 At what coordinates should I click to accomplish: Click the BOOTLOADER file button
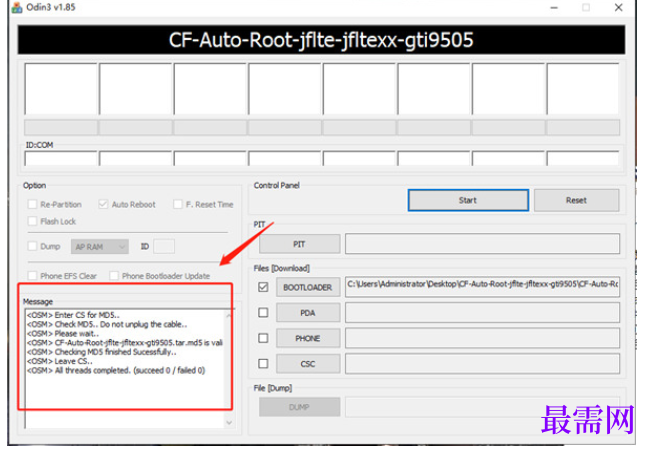(x=308, y=287)
